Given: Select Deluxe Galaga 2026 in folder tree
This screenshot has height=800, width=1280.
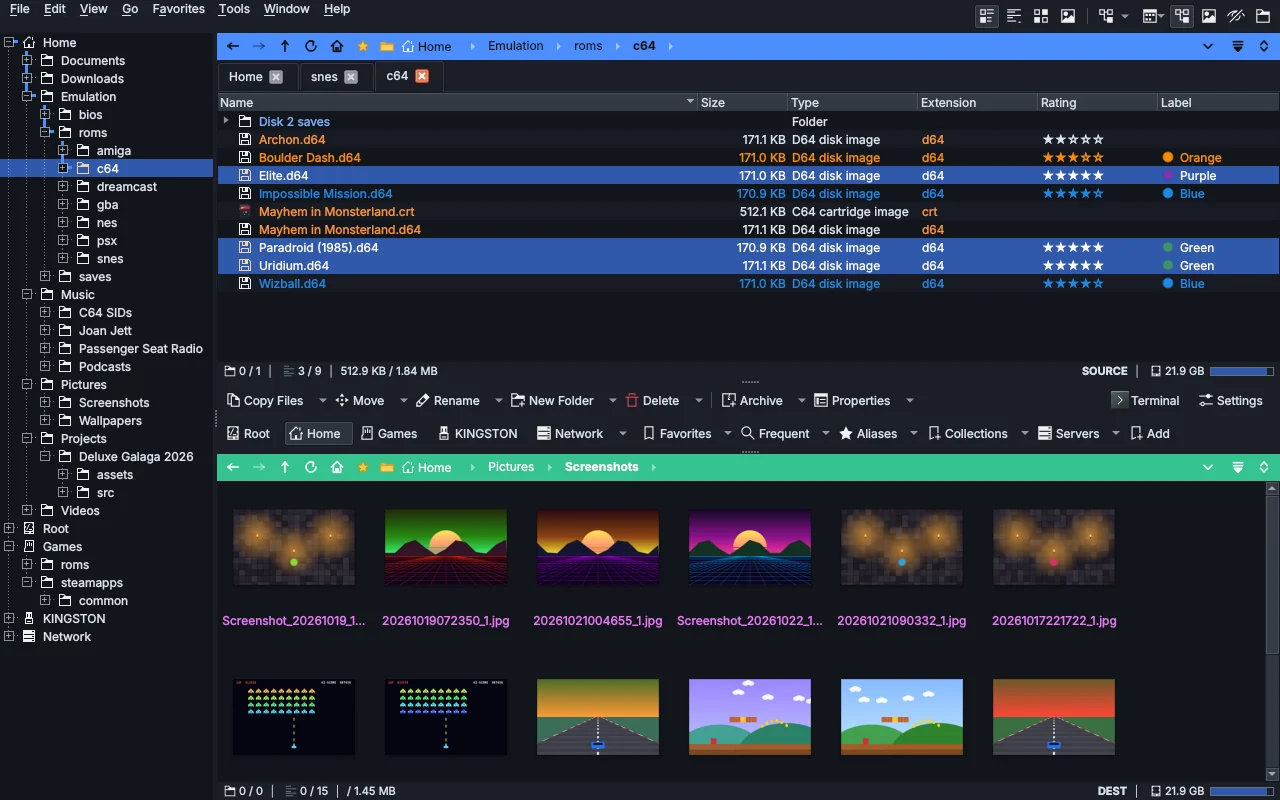Looking at the screenshot, I should click(x=136, y=457).
